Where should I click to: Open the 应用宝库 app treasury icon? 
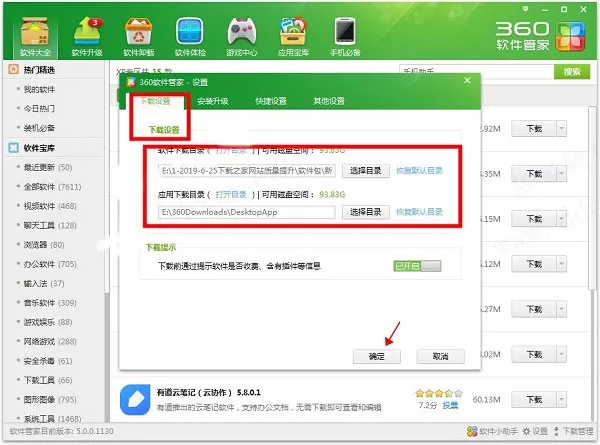pos(293,37)
